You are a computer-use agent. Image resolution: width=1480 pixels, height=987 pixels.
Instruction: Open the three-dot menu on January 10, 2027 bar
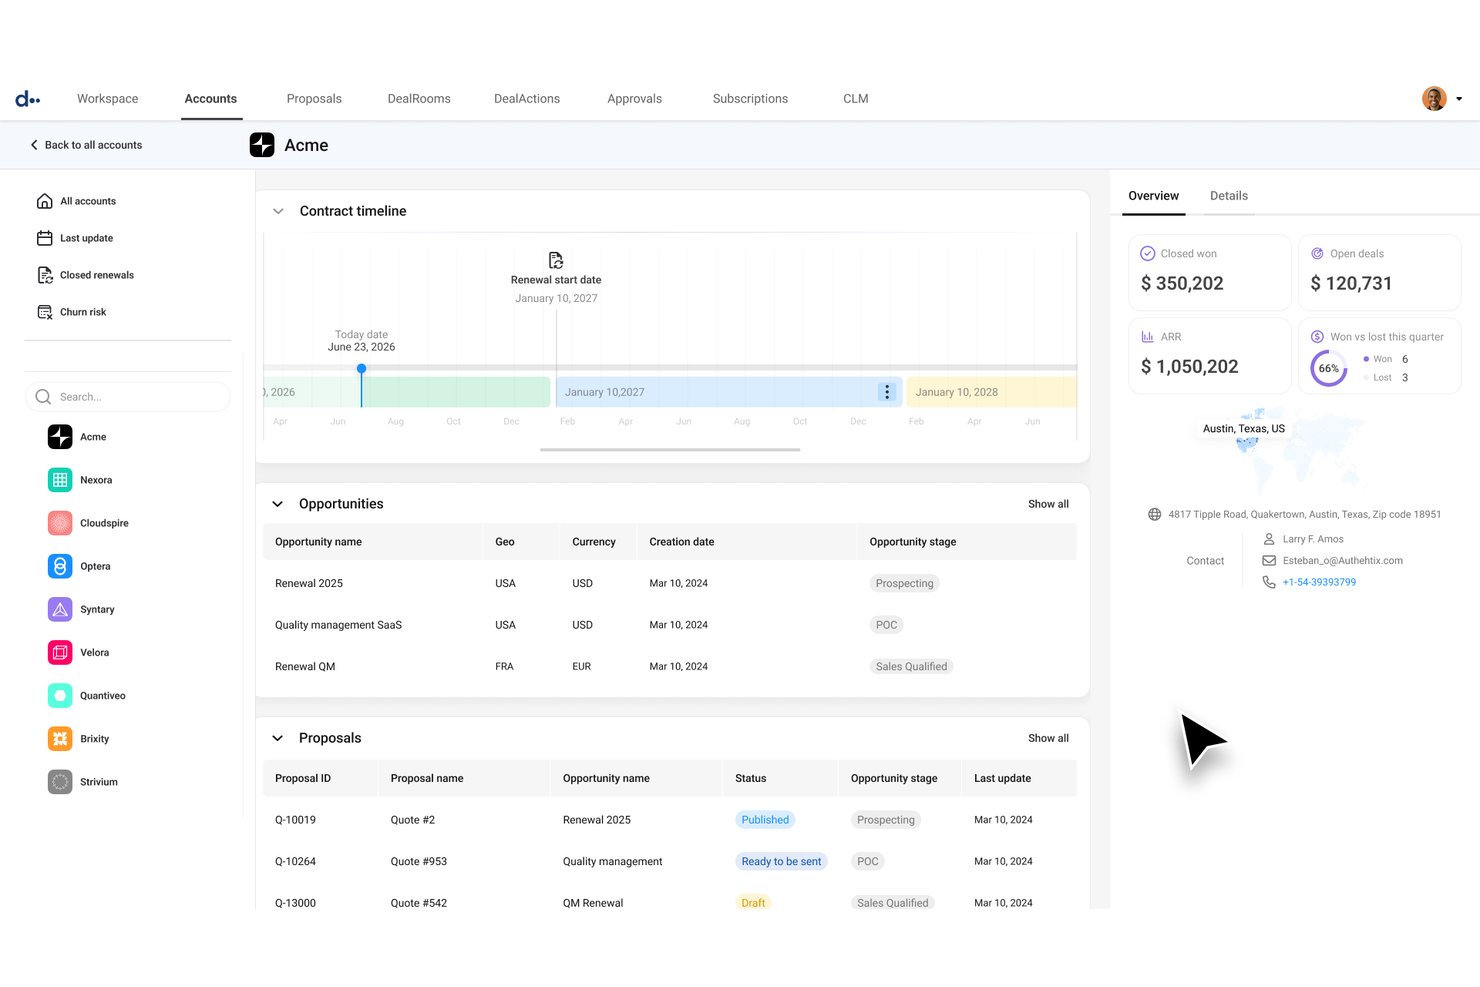click(x=887, y=392)
